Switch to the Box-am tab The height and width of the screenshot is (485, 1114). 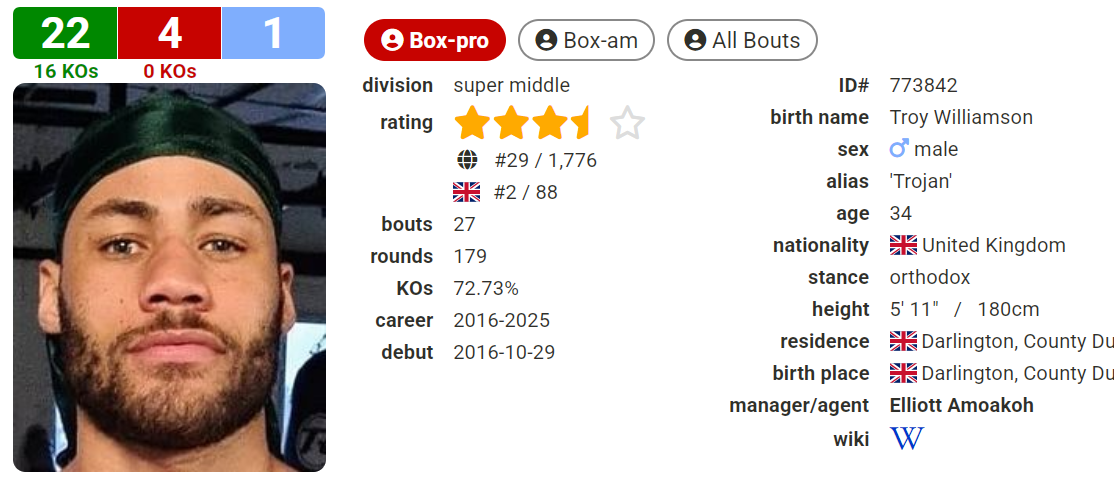point(586,40)
